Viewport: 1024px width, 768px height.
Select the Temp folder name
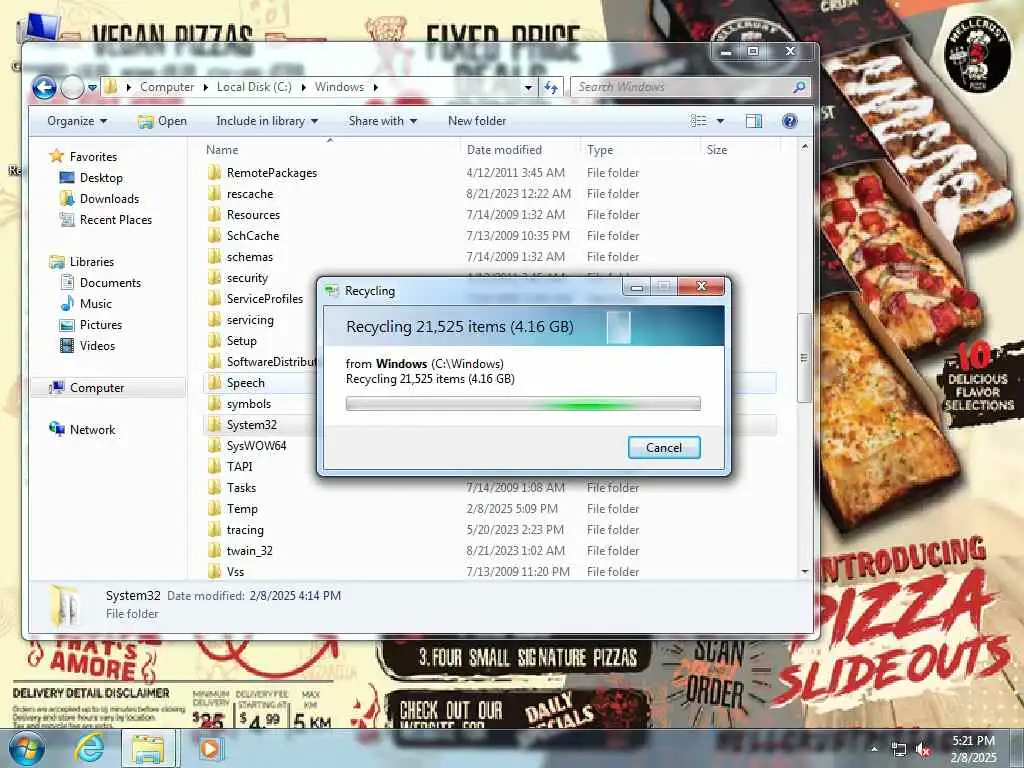[242, 509]
